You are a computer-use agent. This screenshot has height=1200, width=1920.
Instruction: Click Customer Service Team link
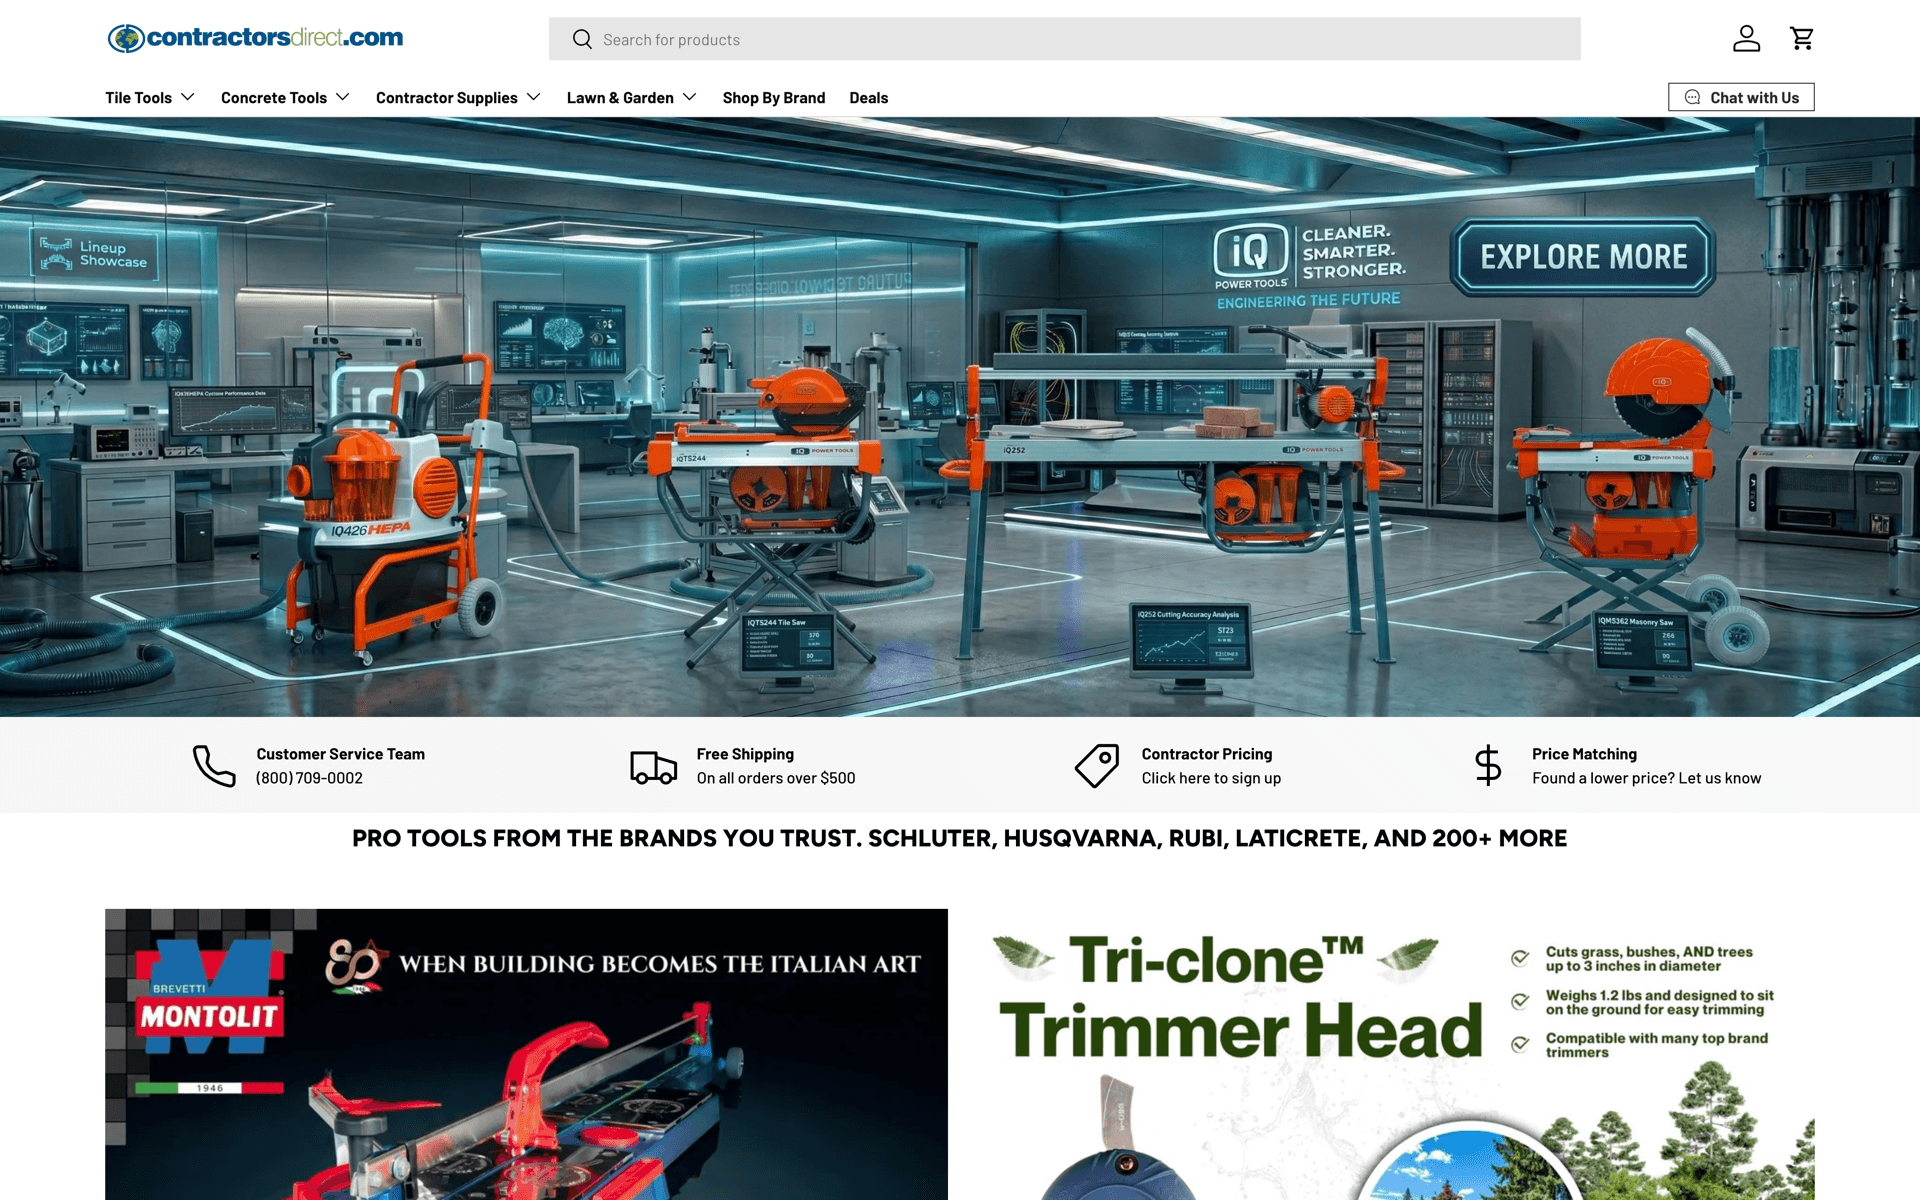click(340, 754)
